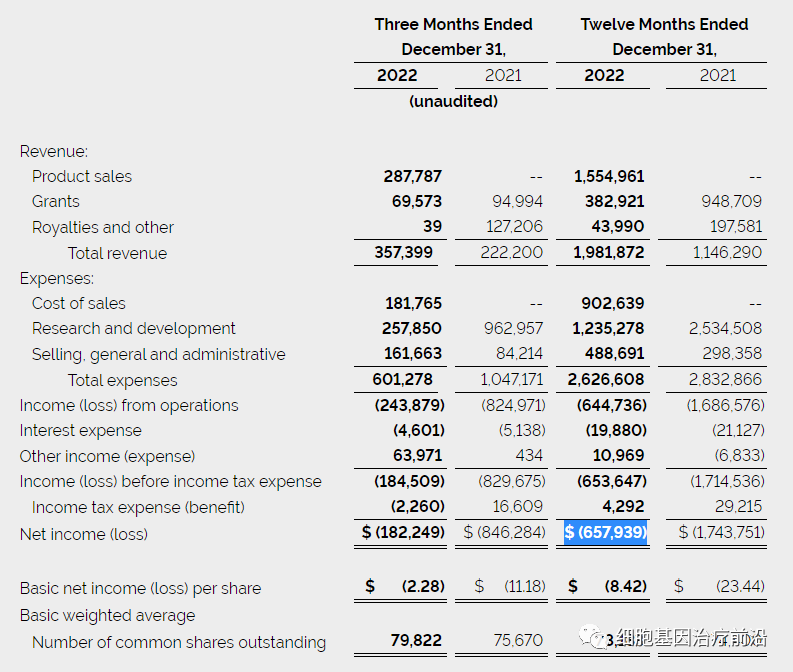
Task: Select the product sales value 287,787
Action: [x=412, y=176]
